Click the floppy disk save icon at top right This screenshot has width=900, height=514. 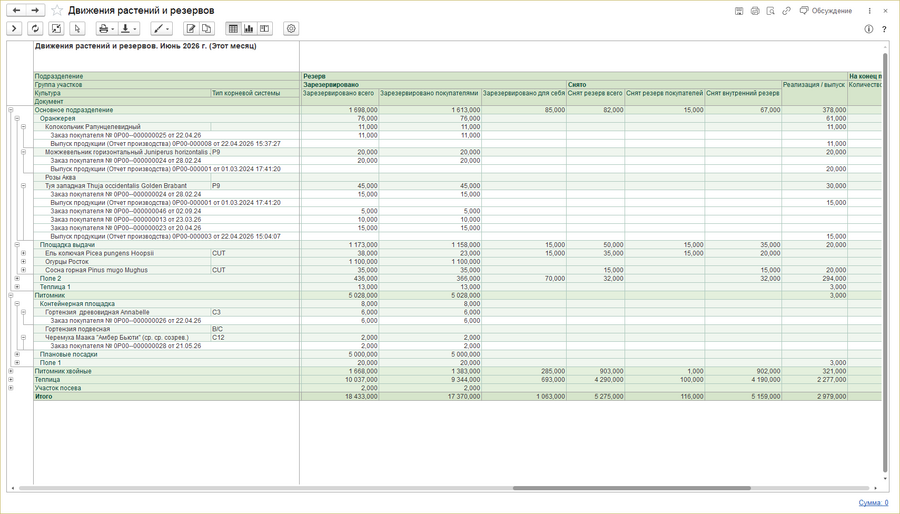(739, 11)
